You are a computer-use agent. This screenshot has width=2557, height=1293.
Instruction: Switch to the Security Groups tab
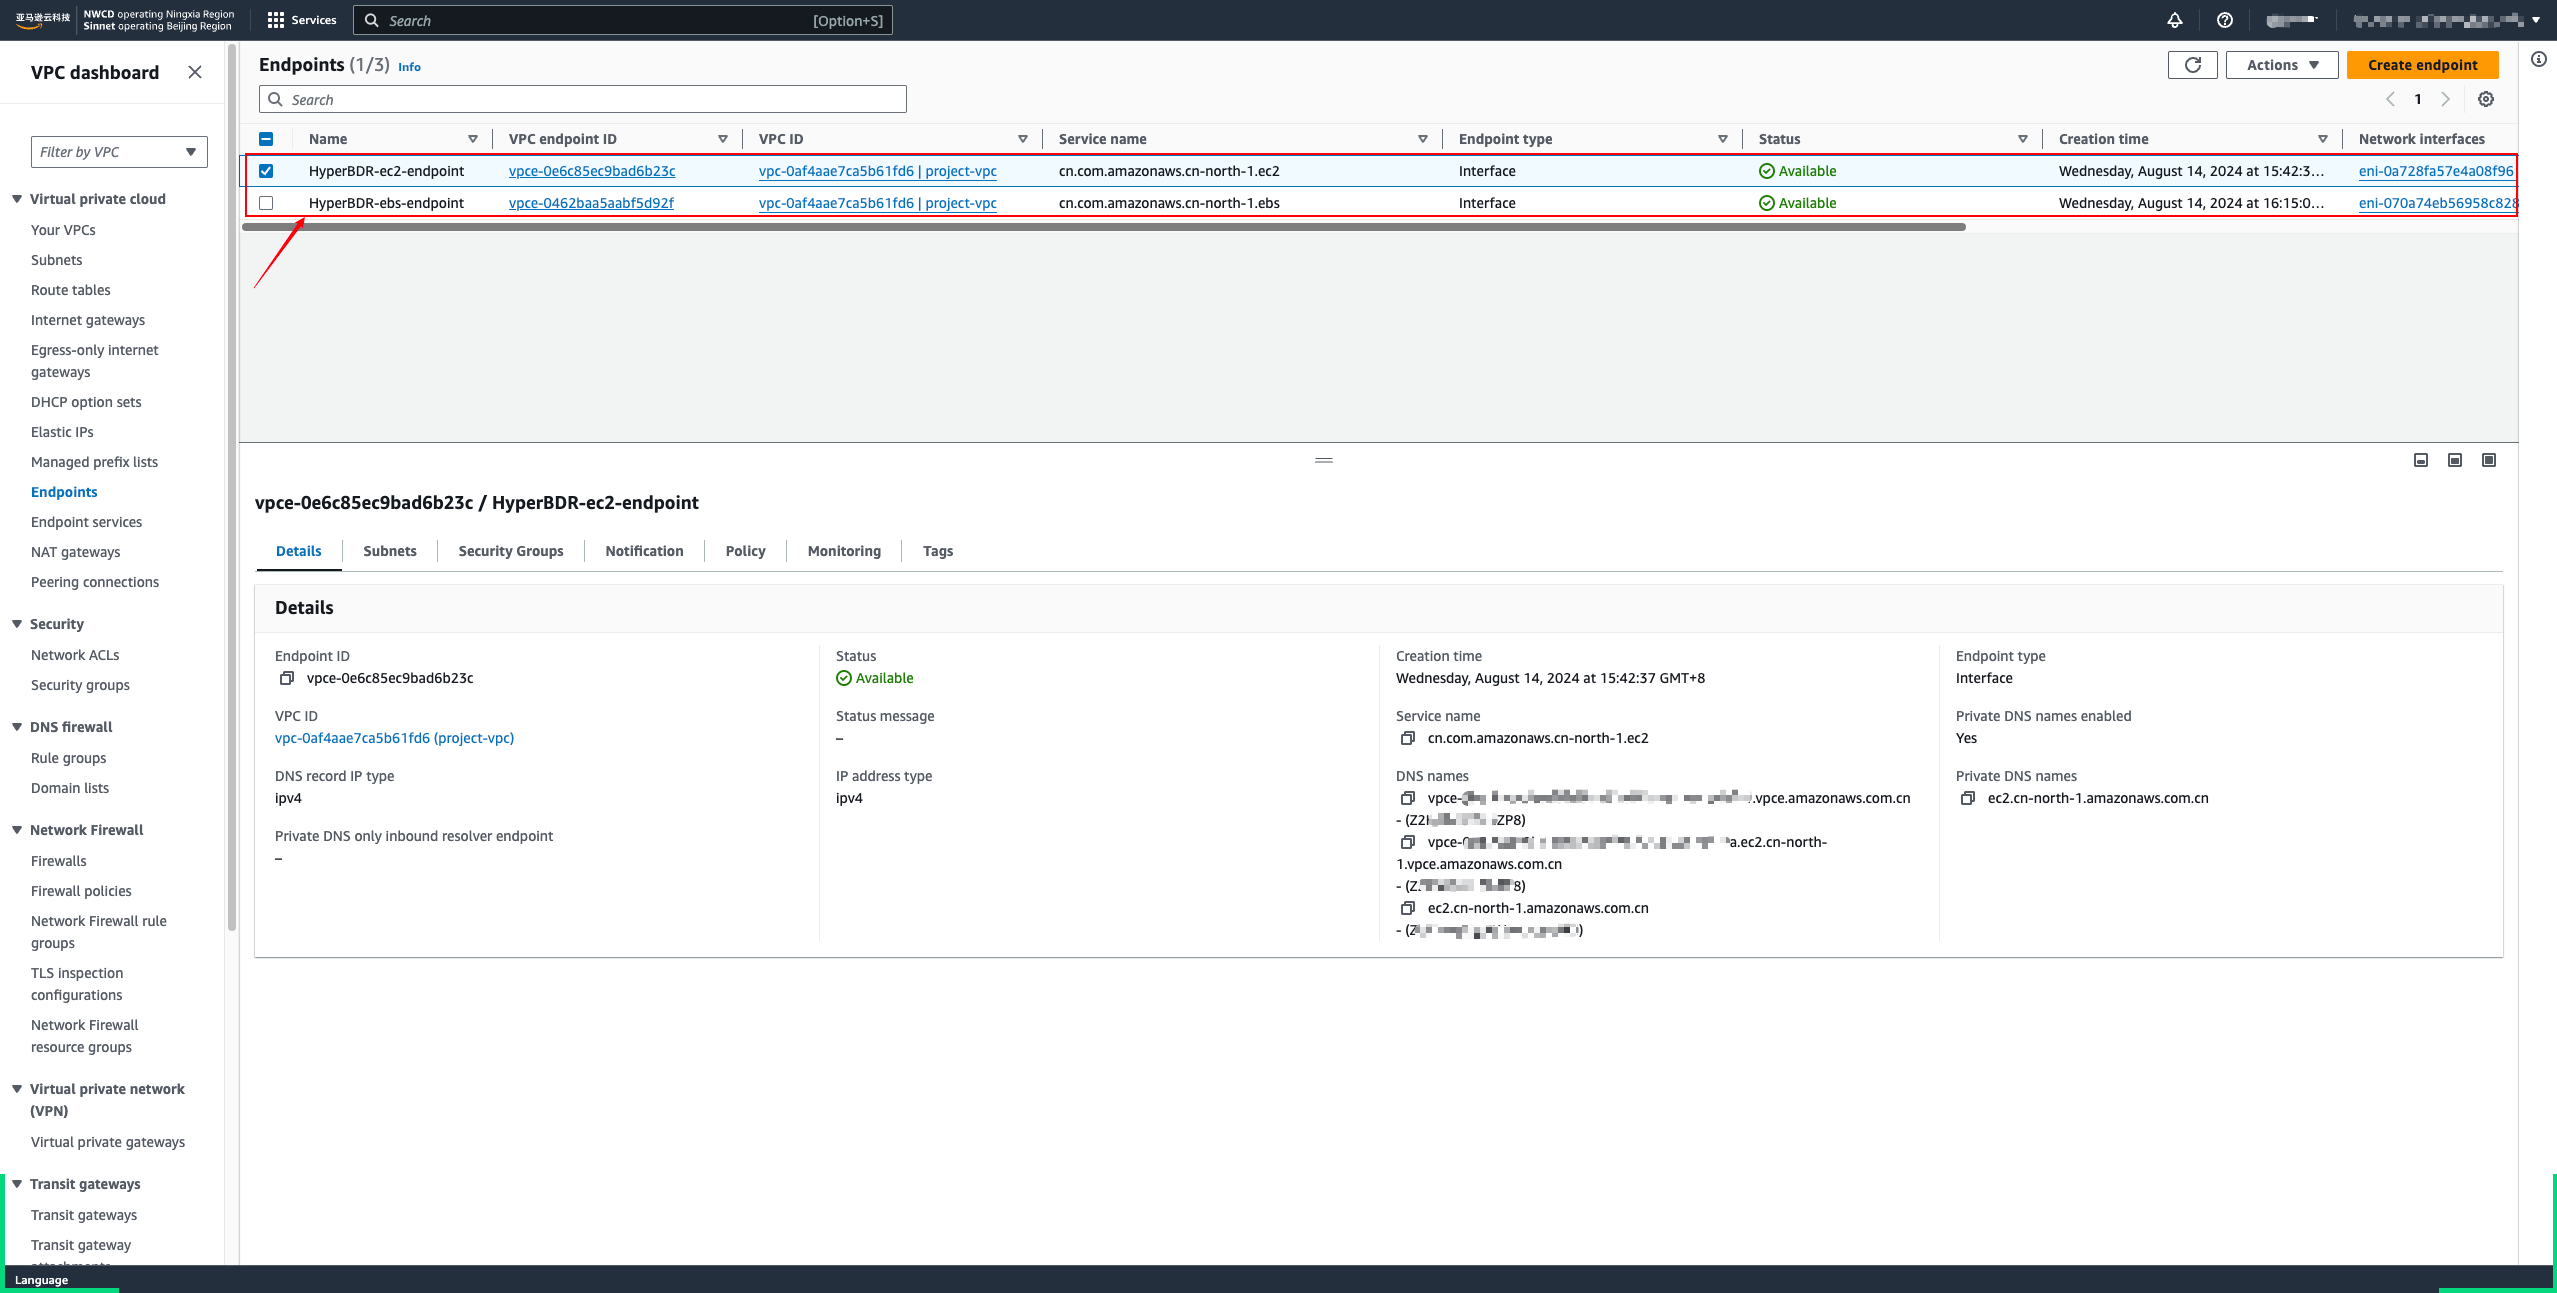point(510,551)
